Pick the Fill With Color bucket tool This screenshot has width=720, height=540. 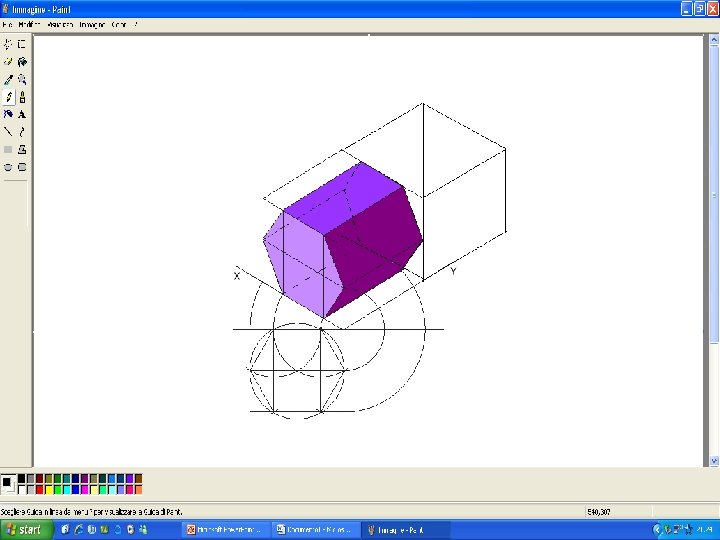22,62
